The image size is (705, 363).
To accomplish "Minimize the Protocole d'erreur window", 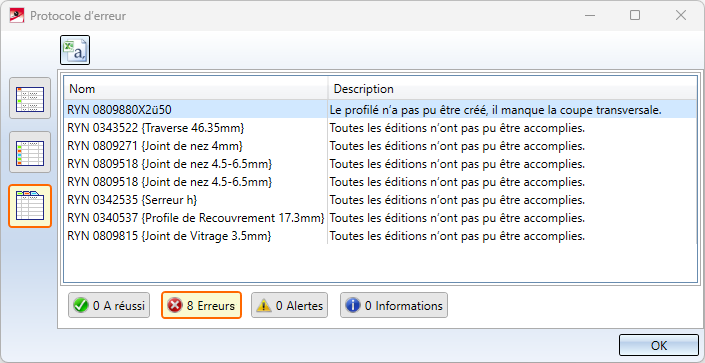I will pyautogui.click(x=591, y=15).
